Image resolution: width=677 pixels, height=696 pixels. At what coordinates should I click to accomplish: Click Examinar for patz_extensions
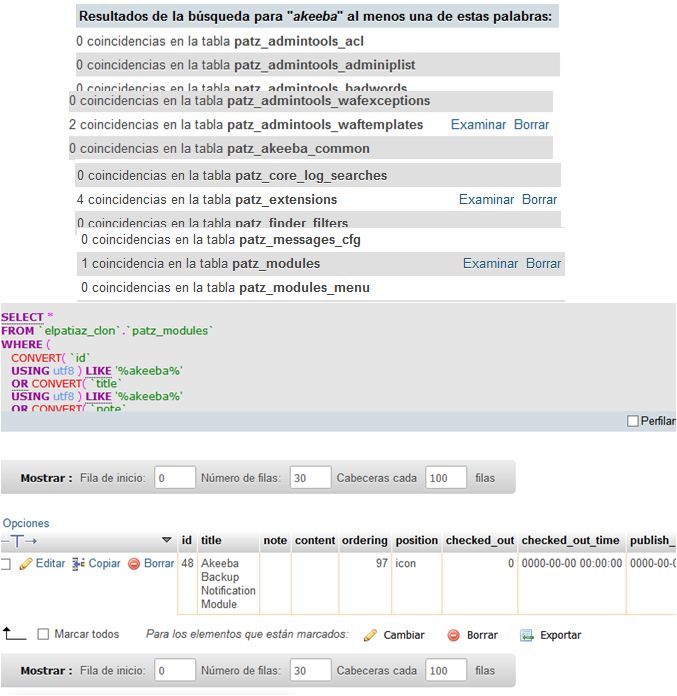pyautogui.click(x=486, y=200)
